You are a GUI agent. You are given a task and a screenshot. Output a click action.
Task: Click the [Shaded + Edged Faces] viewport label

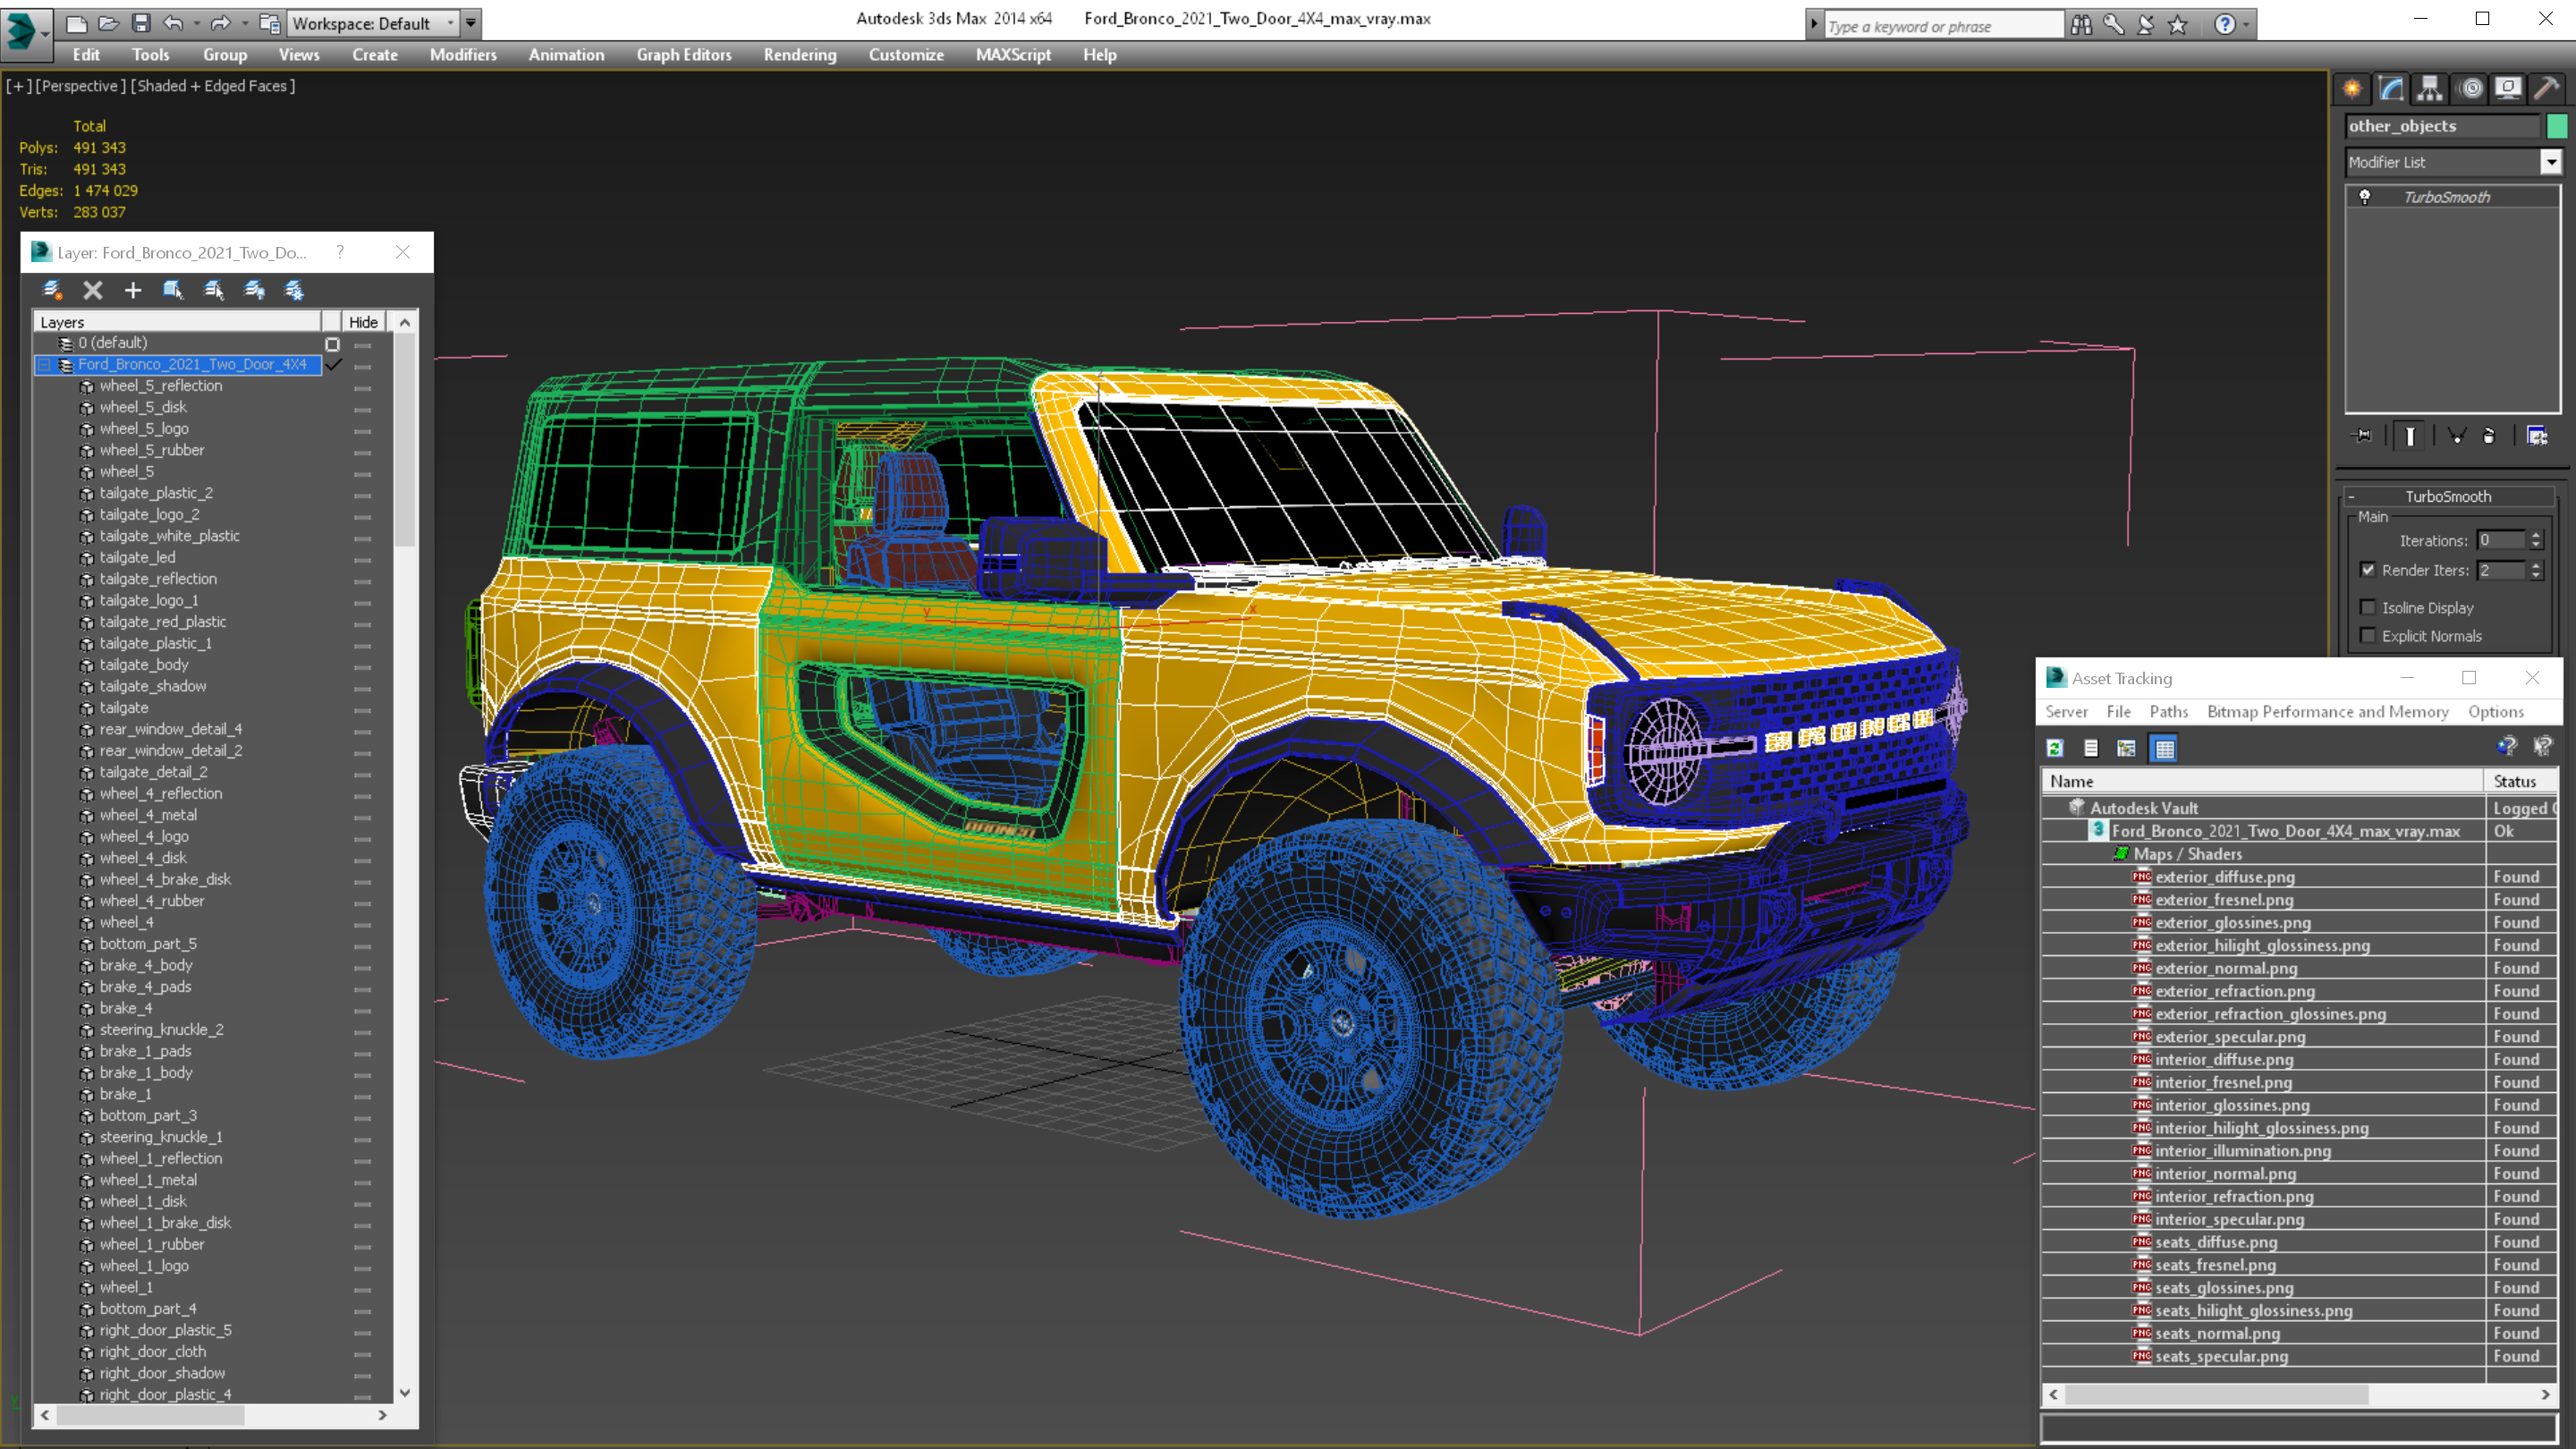click(x=213, y=86)
